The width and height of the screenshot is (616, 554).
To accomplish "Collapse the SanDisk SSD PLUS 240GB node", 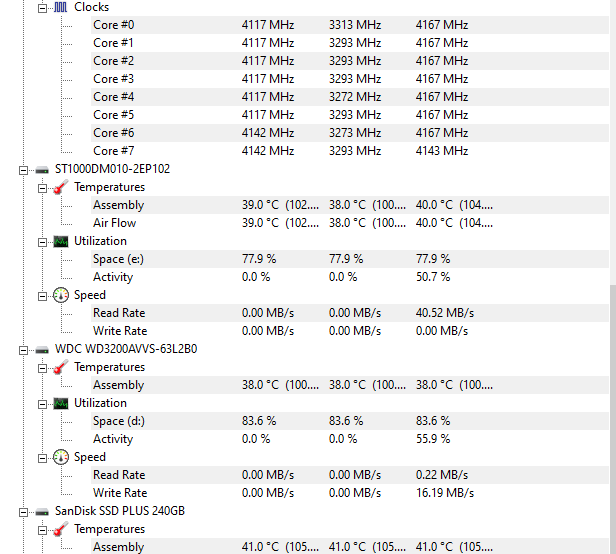I will pyautogui.click(x=24, y=512).
